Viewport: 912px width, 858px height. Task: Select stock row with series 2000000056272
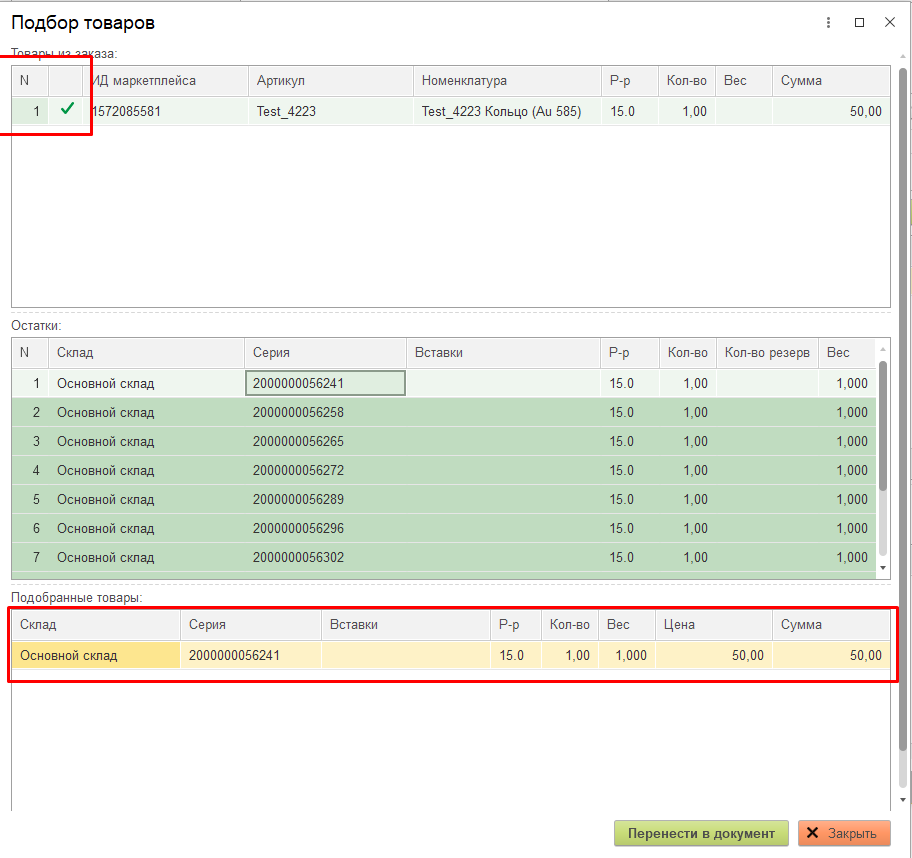[444, 471]
